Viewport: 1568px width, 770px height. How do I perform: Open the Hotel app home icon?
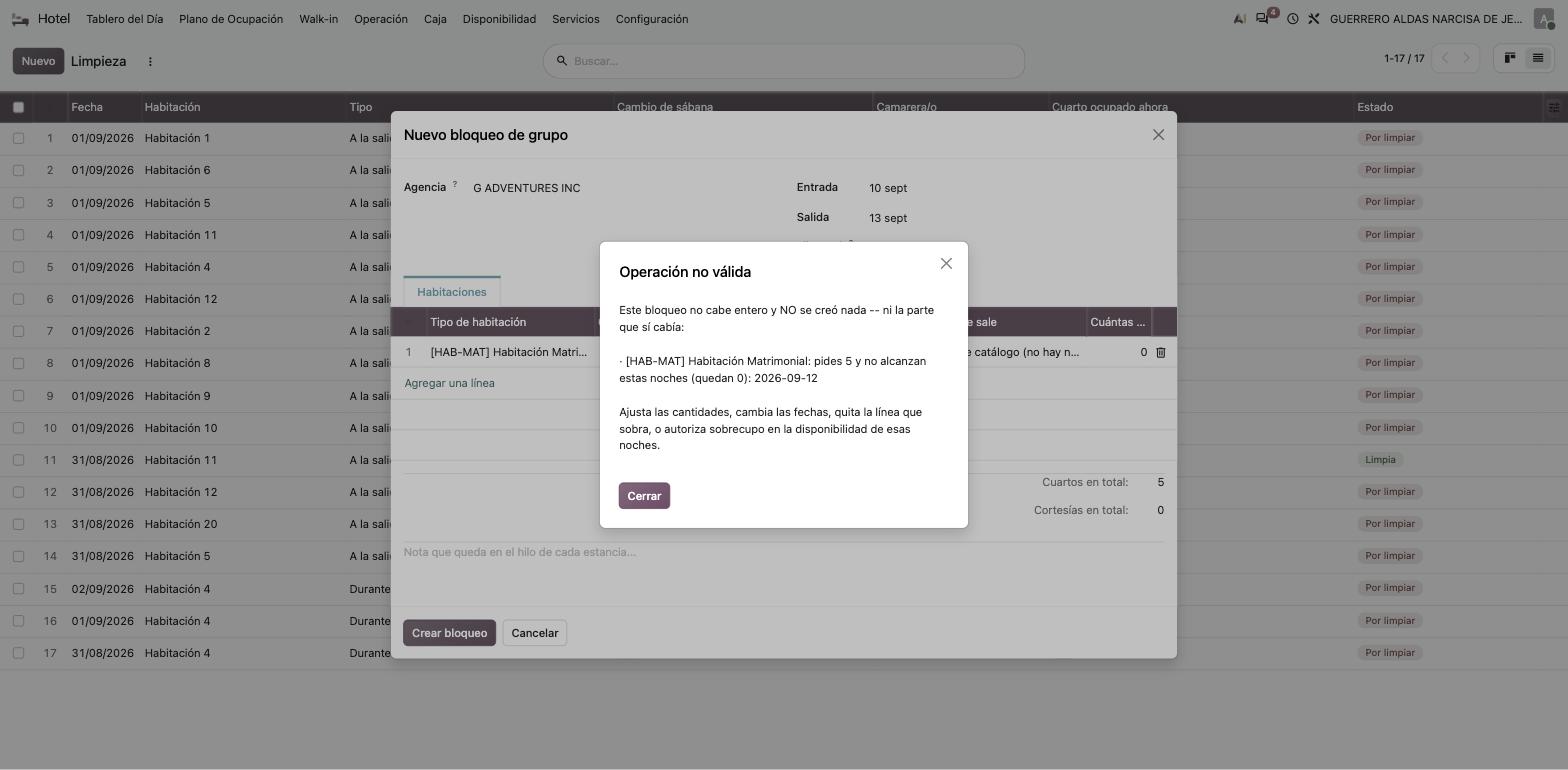20,19
